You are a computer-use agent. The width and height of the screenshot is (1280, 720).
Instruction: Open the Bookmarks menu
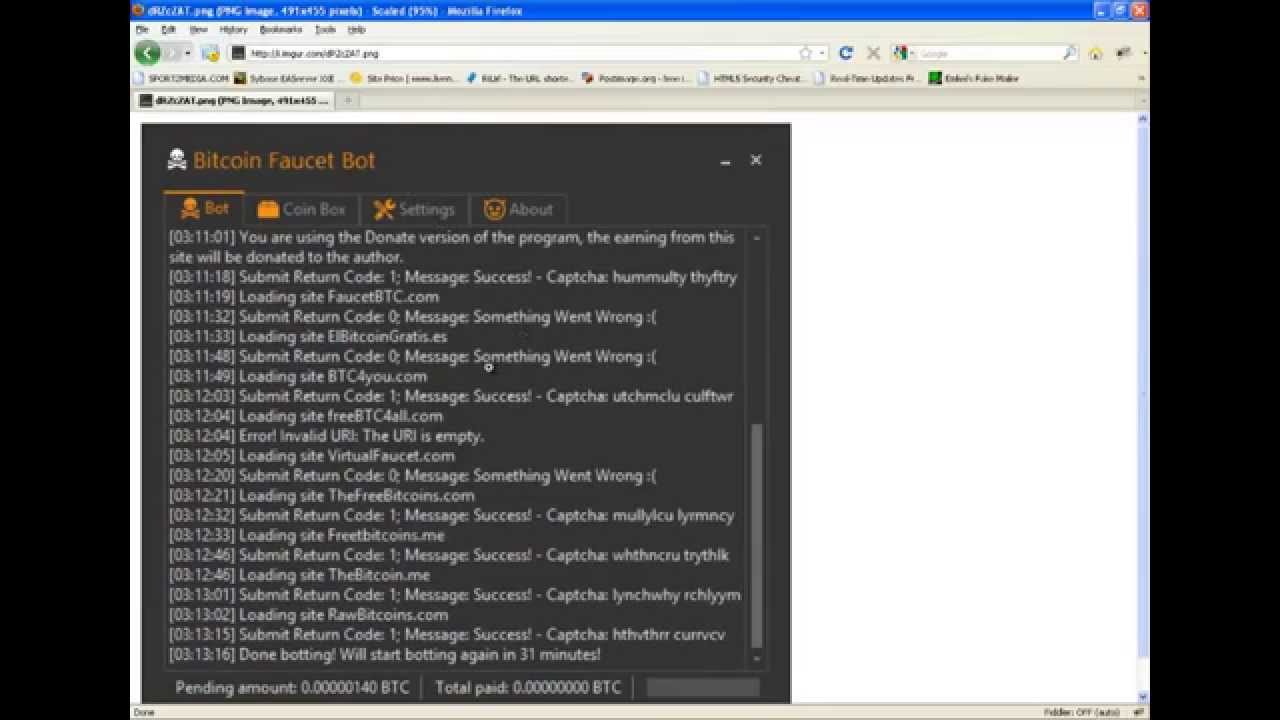pos(281,30)
